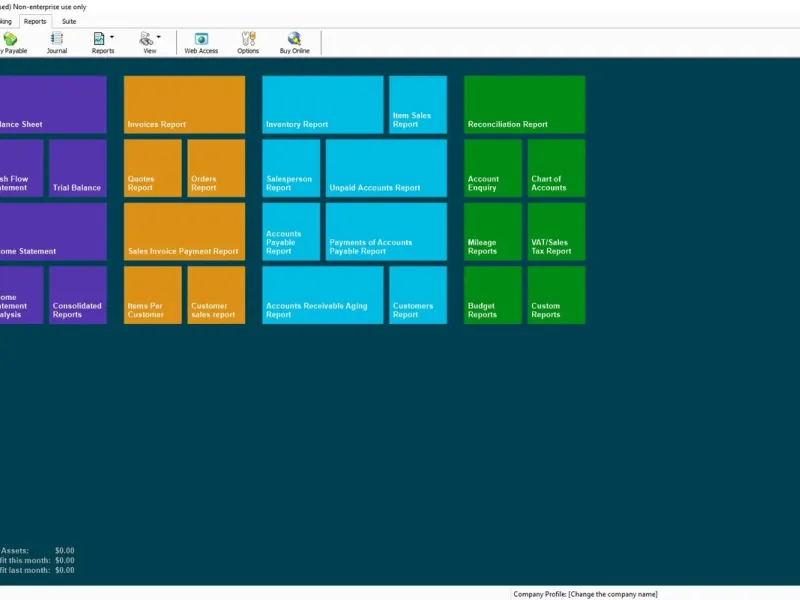800x600 pixels.
Task: Open the Unpaid Accounts Report tile
Action: [386, 168]
